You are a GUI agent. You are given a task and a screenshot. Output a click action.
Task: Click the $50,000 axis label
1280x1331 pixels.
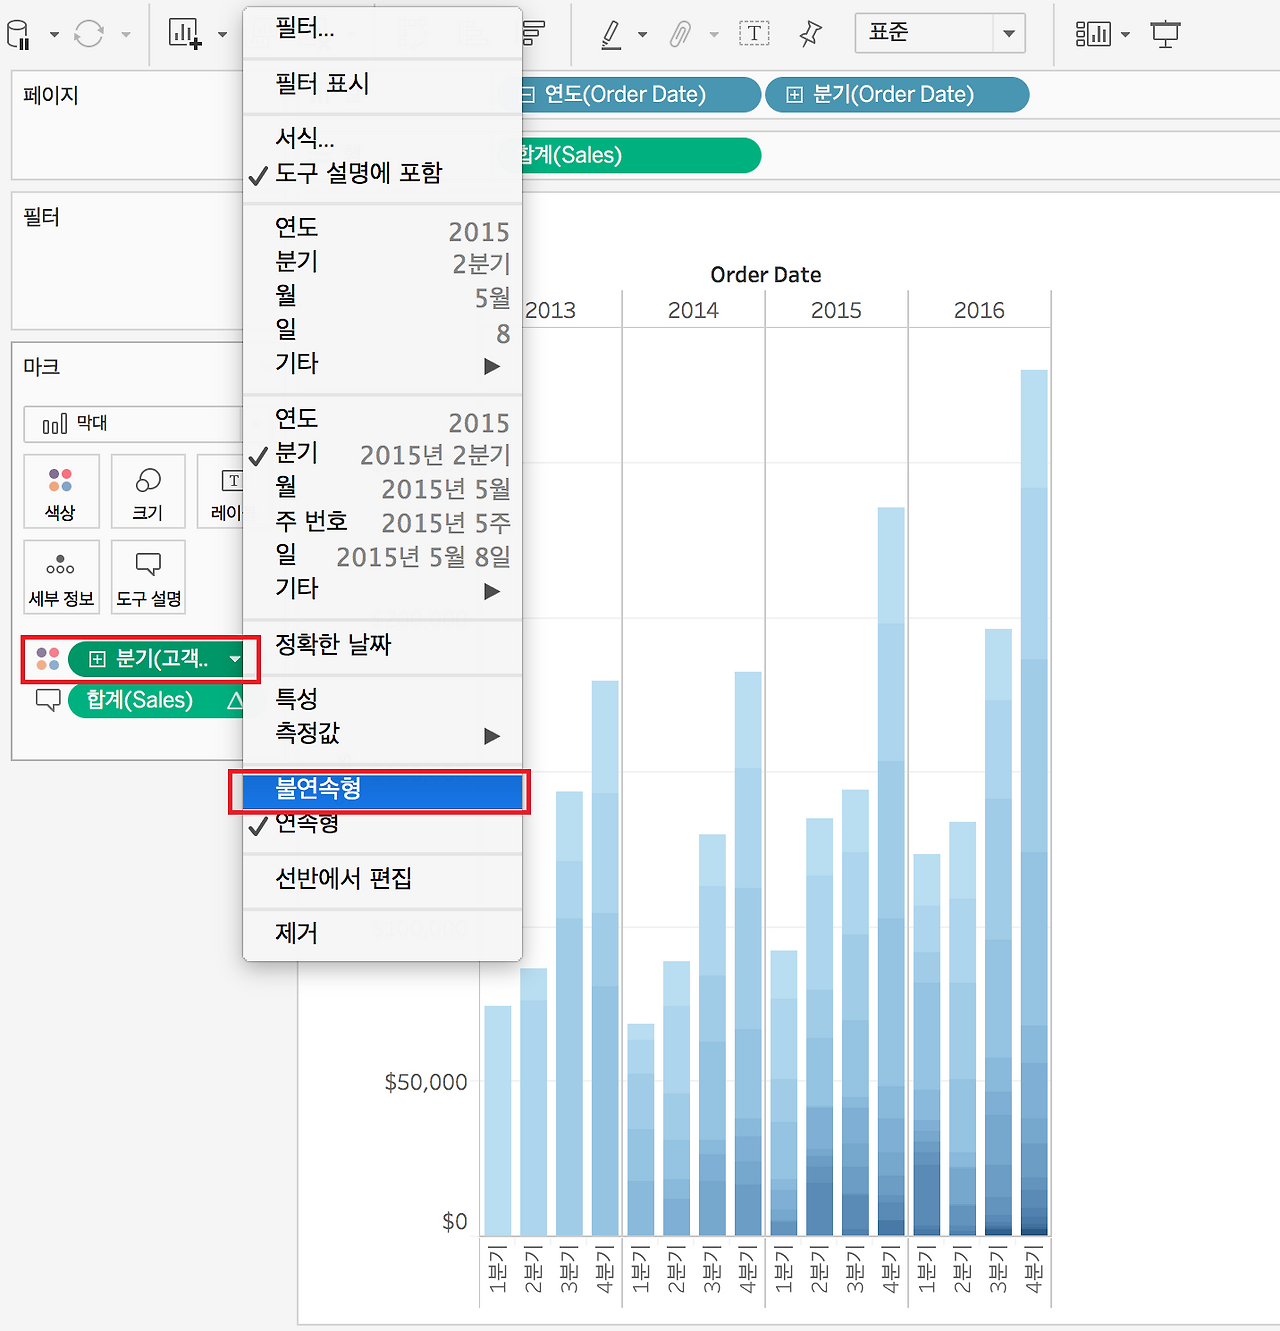(426, 1082)
